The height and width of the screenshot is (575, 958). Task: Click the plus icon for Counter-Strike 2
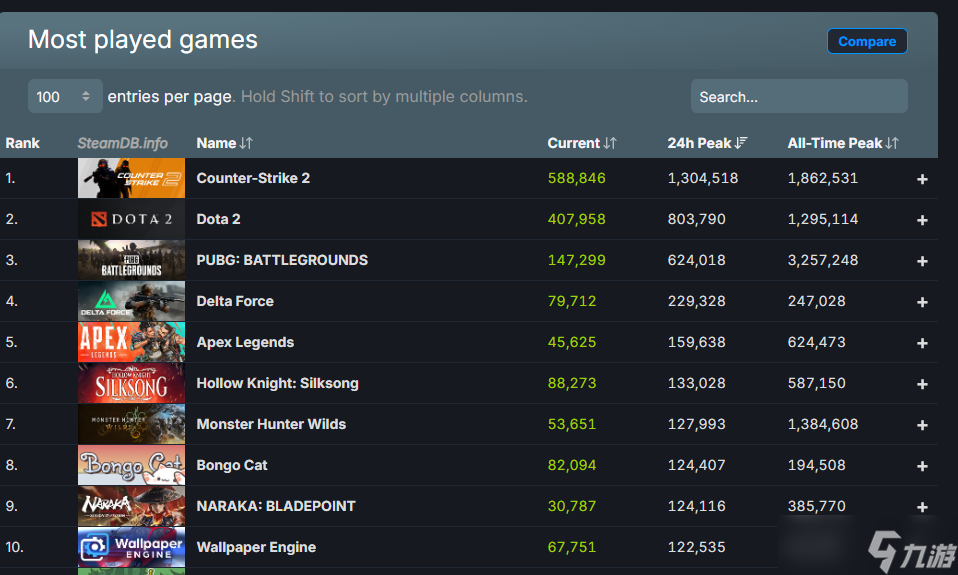coord(922,179)
